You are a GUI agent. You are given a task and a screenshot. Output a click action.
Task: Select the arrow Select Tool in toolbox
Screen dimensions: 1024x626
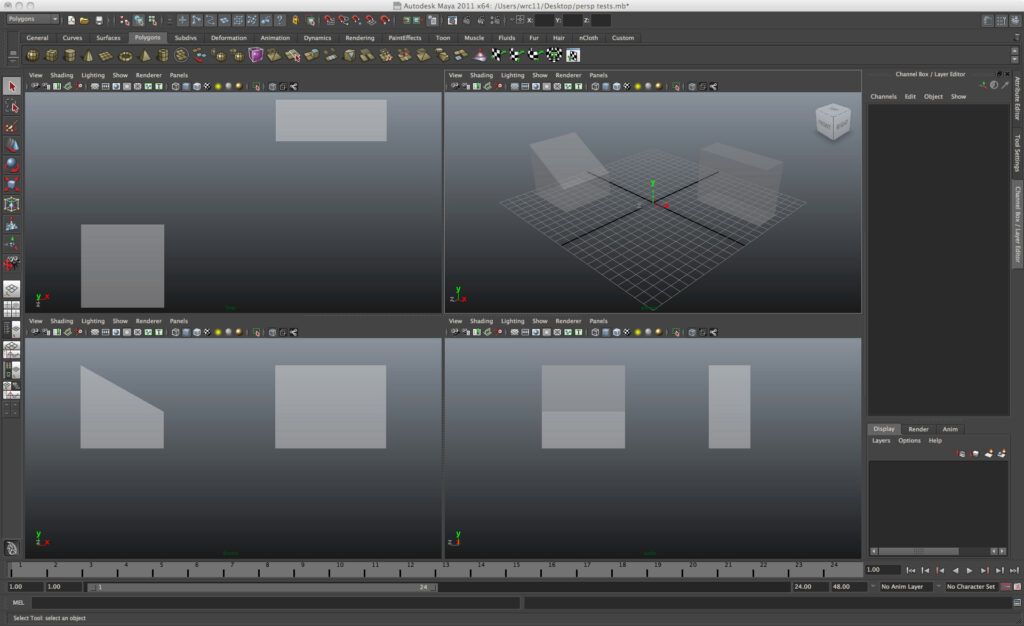(12, 86)
